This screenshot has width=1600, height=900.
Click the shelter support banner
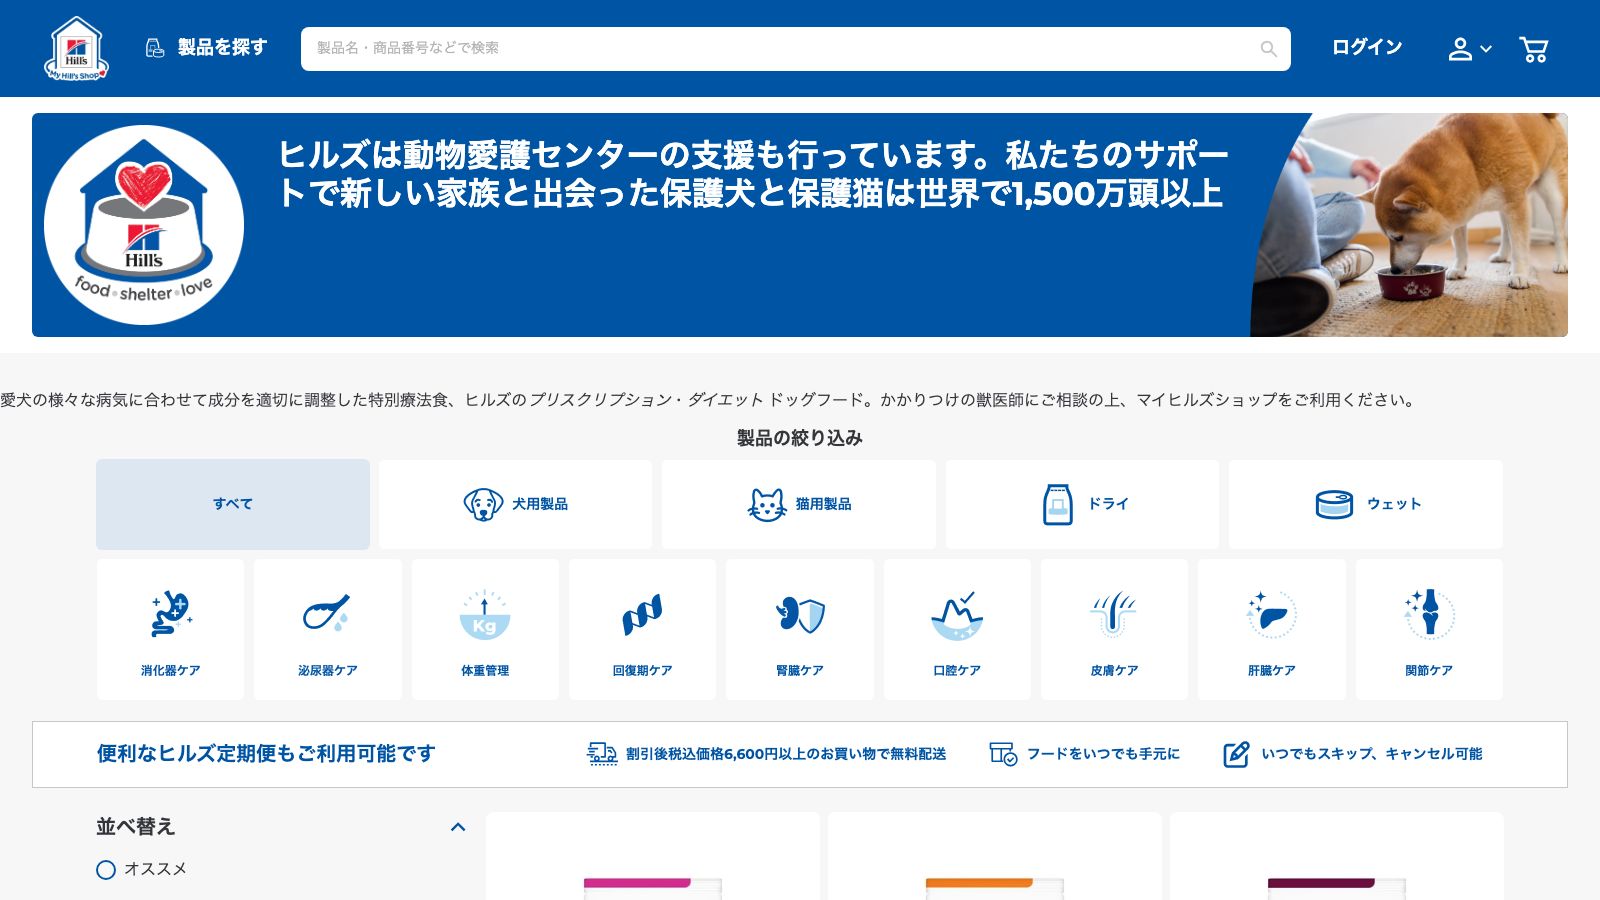pos(800,225)
